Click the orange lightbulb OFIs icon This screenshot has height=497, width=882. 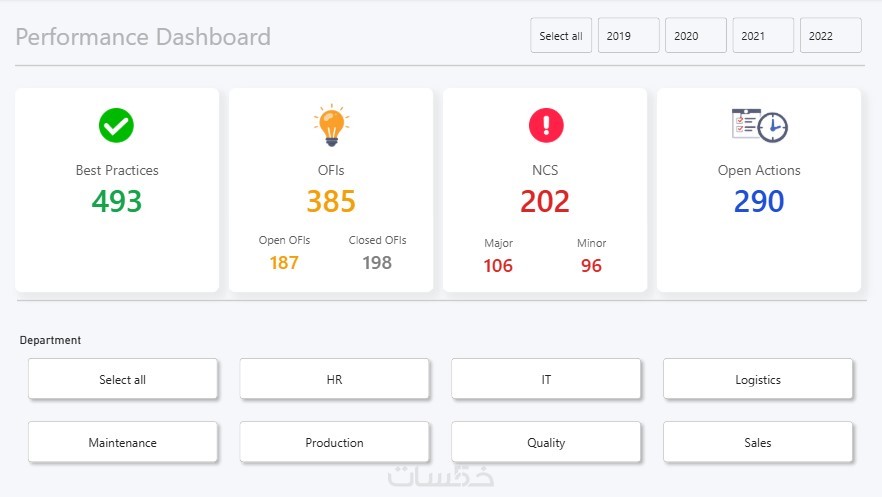pyautogui.click(x=331, y=125)
